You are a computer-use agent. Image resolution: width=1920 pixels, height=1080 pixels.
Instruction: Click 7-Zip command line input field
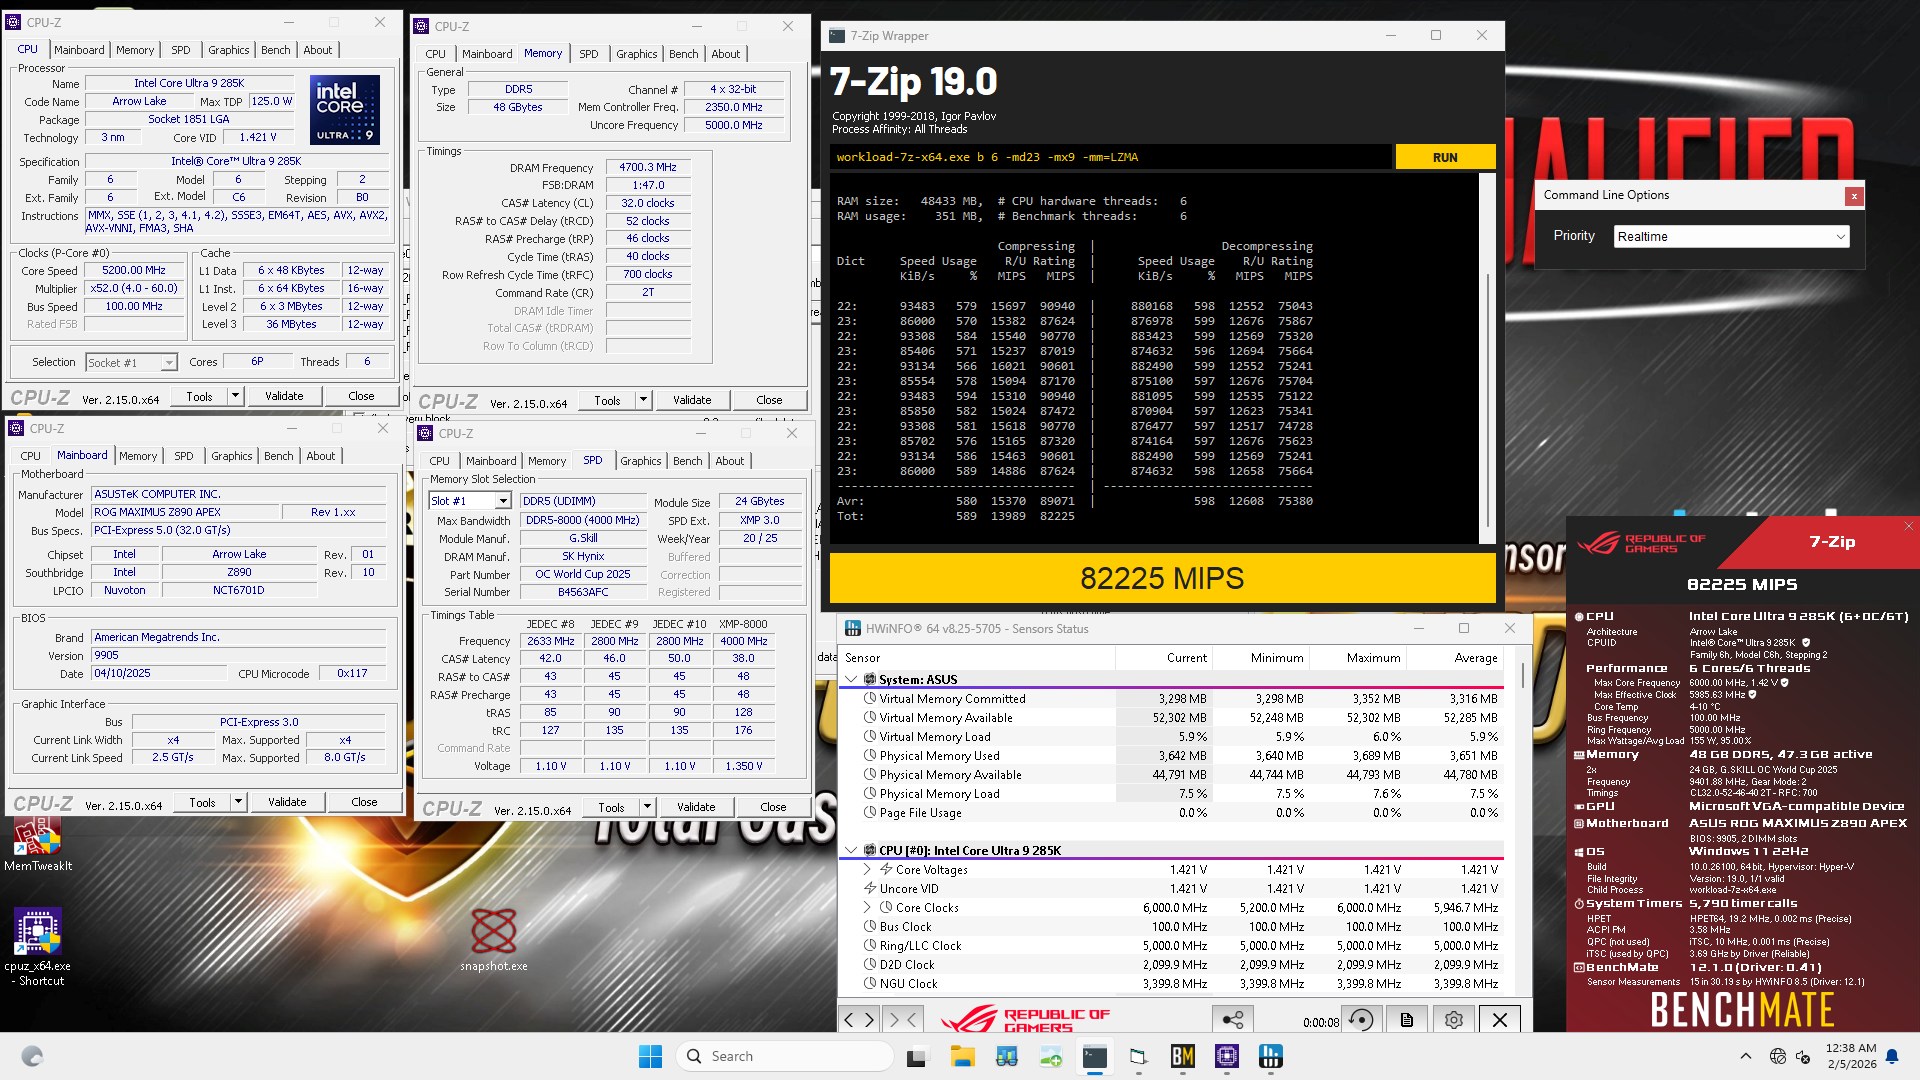[1110, 157]
